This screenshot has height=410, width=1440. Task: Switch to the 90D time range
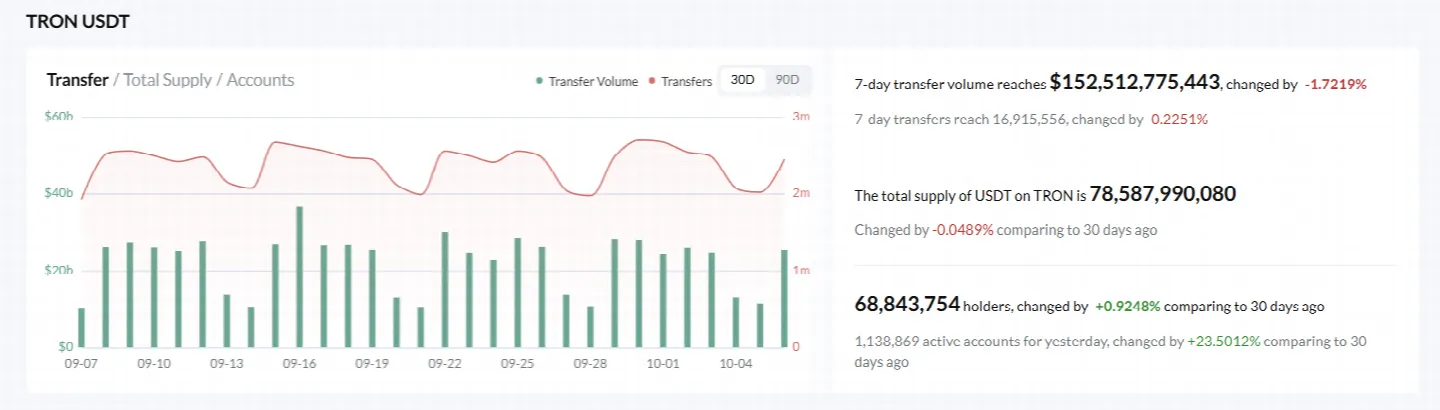tap(788, 80)
